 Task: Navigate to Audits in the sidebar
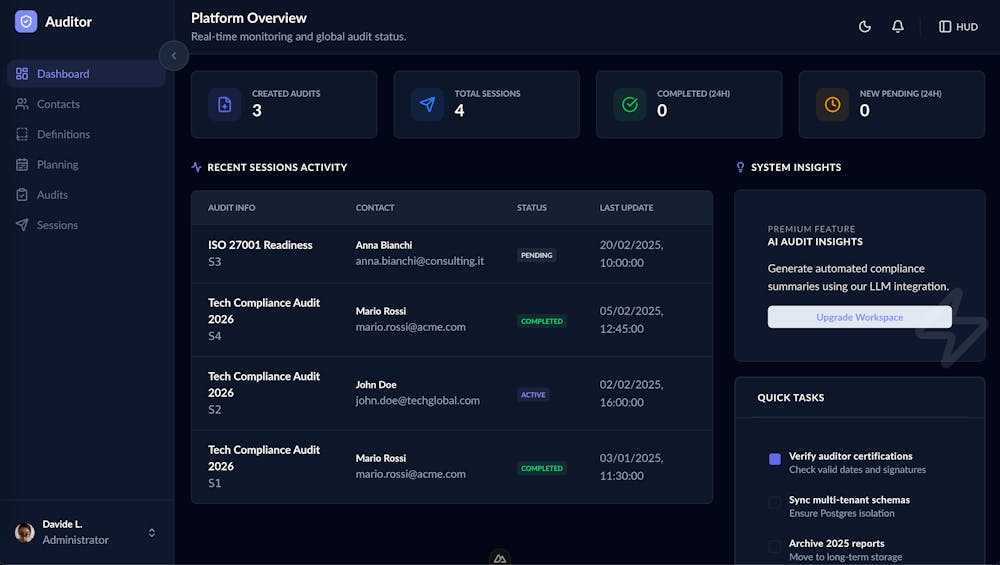[86, 195]
